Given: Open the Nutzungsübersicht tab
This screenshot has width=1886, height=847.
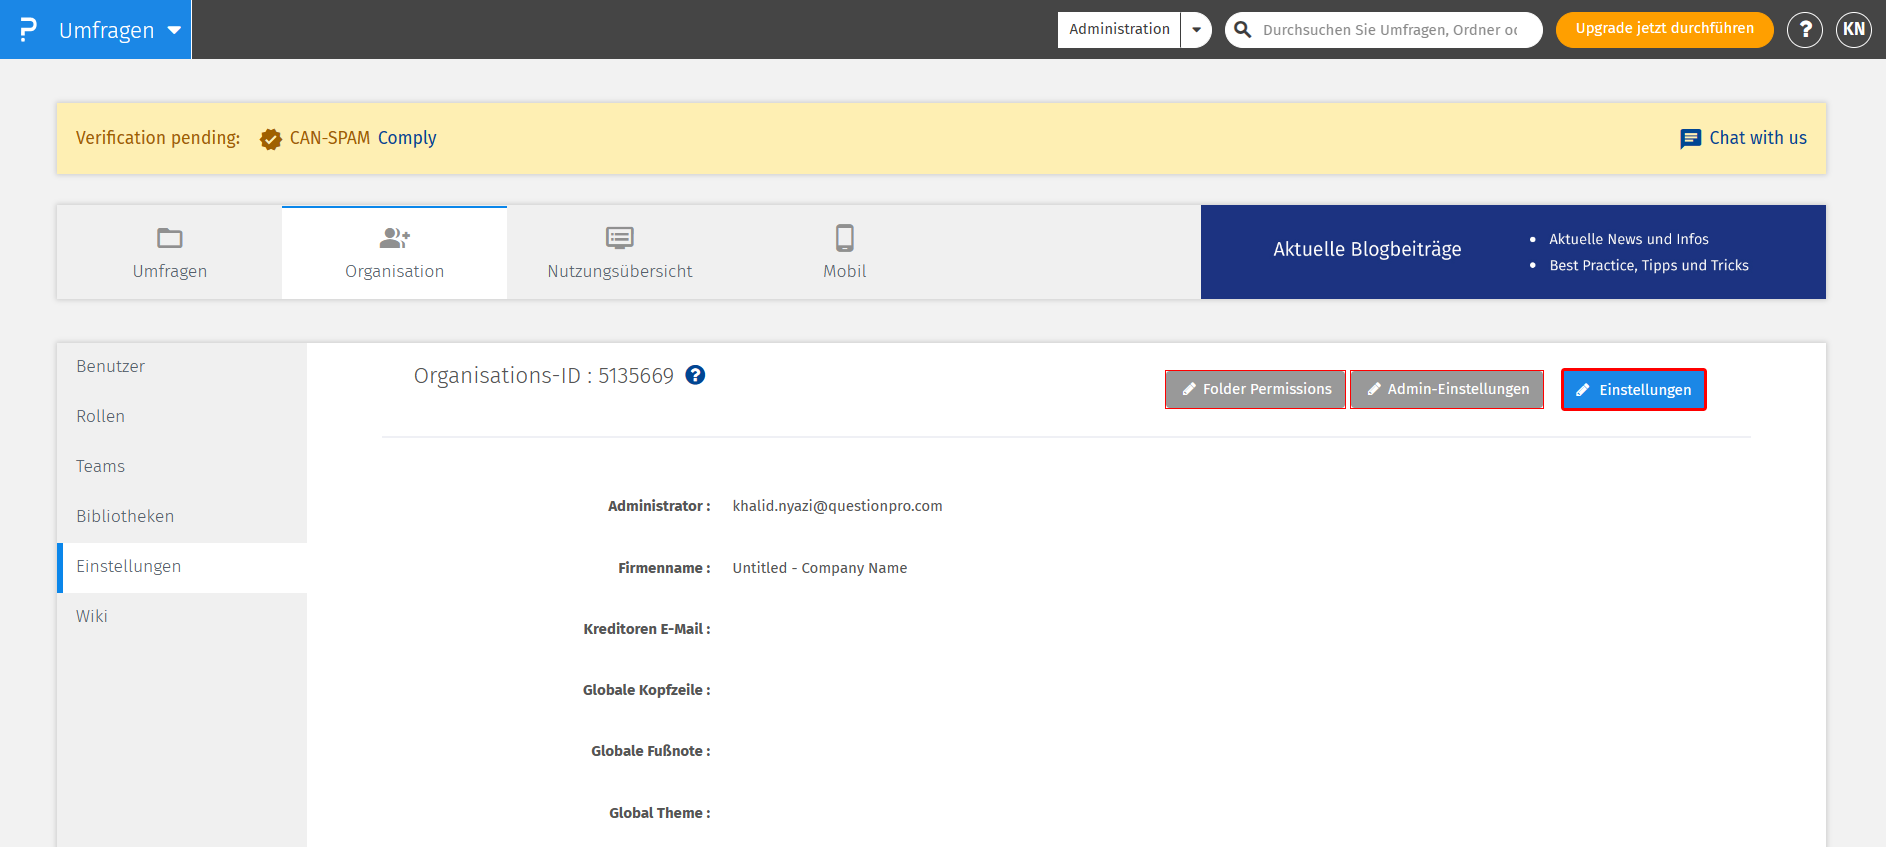Looking at the screenshot, I should click(x=620, y=252).
